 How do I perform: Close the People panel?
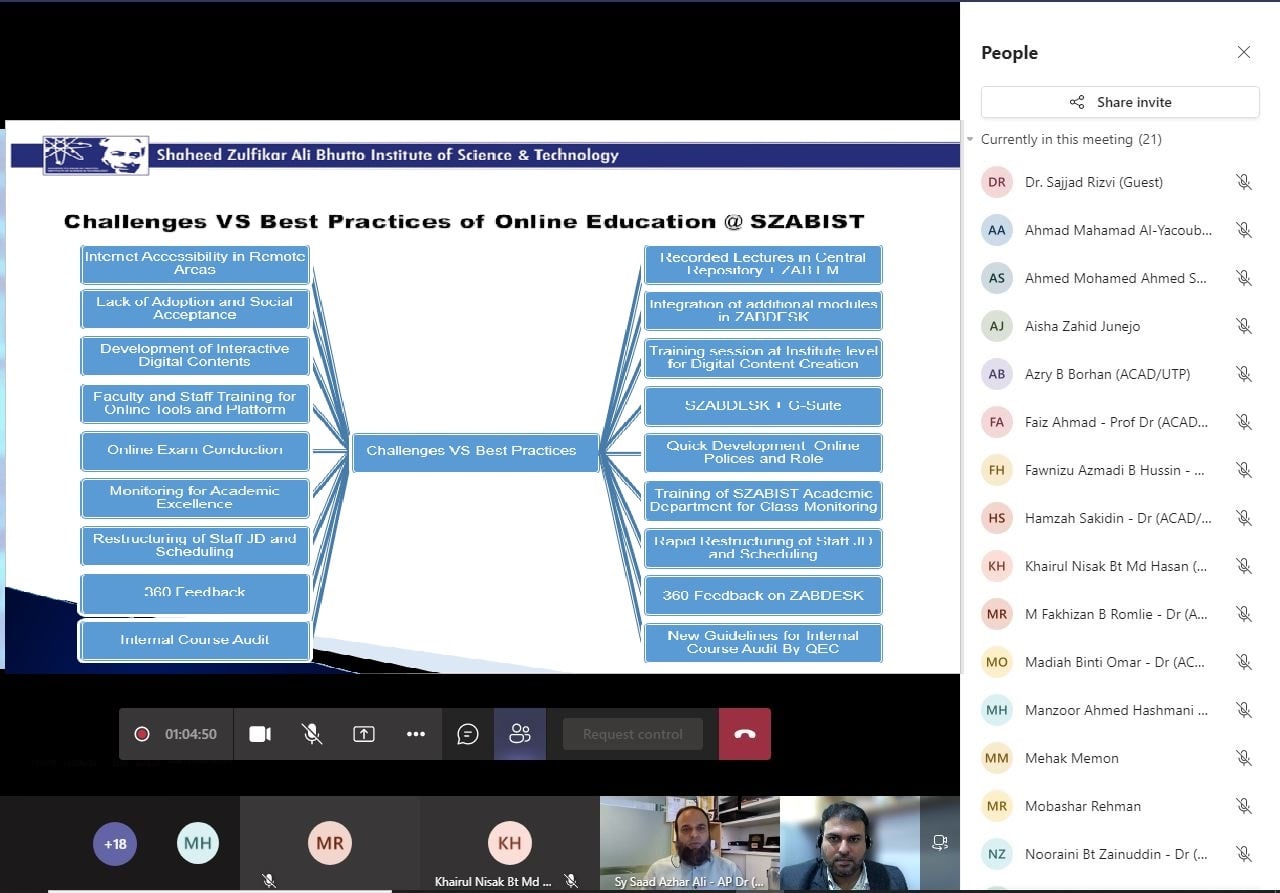point(1244,52)
